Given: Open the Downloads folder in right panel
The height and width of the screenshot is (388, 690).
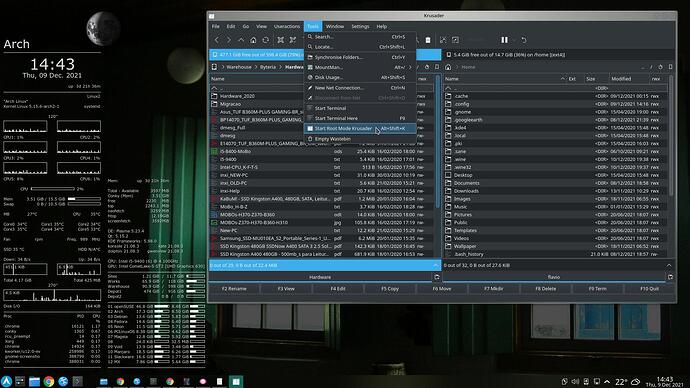Looking at the screenshot, I should [x=466, y=191].
